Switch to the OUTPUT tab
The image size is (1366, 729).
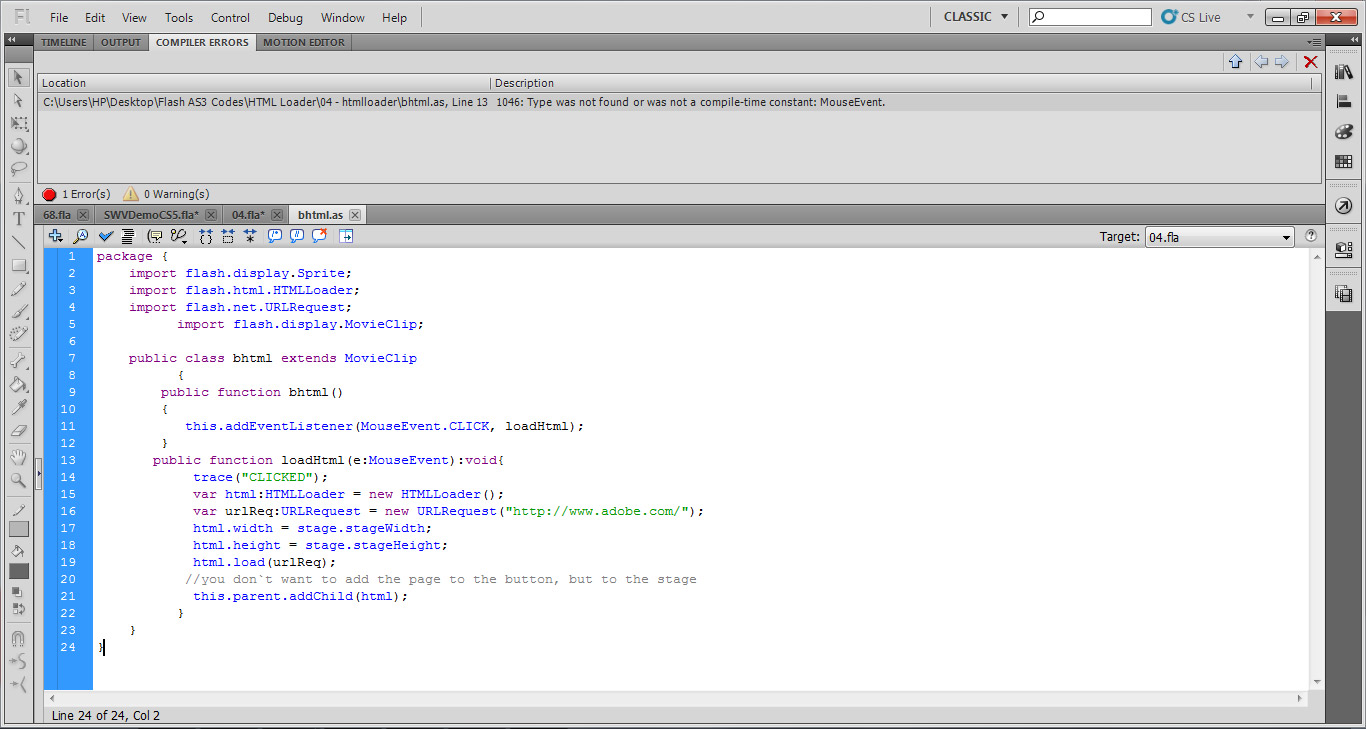121,42
